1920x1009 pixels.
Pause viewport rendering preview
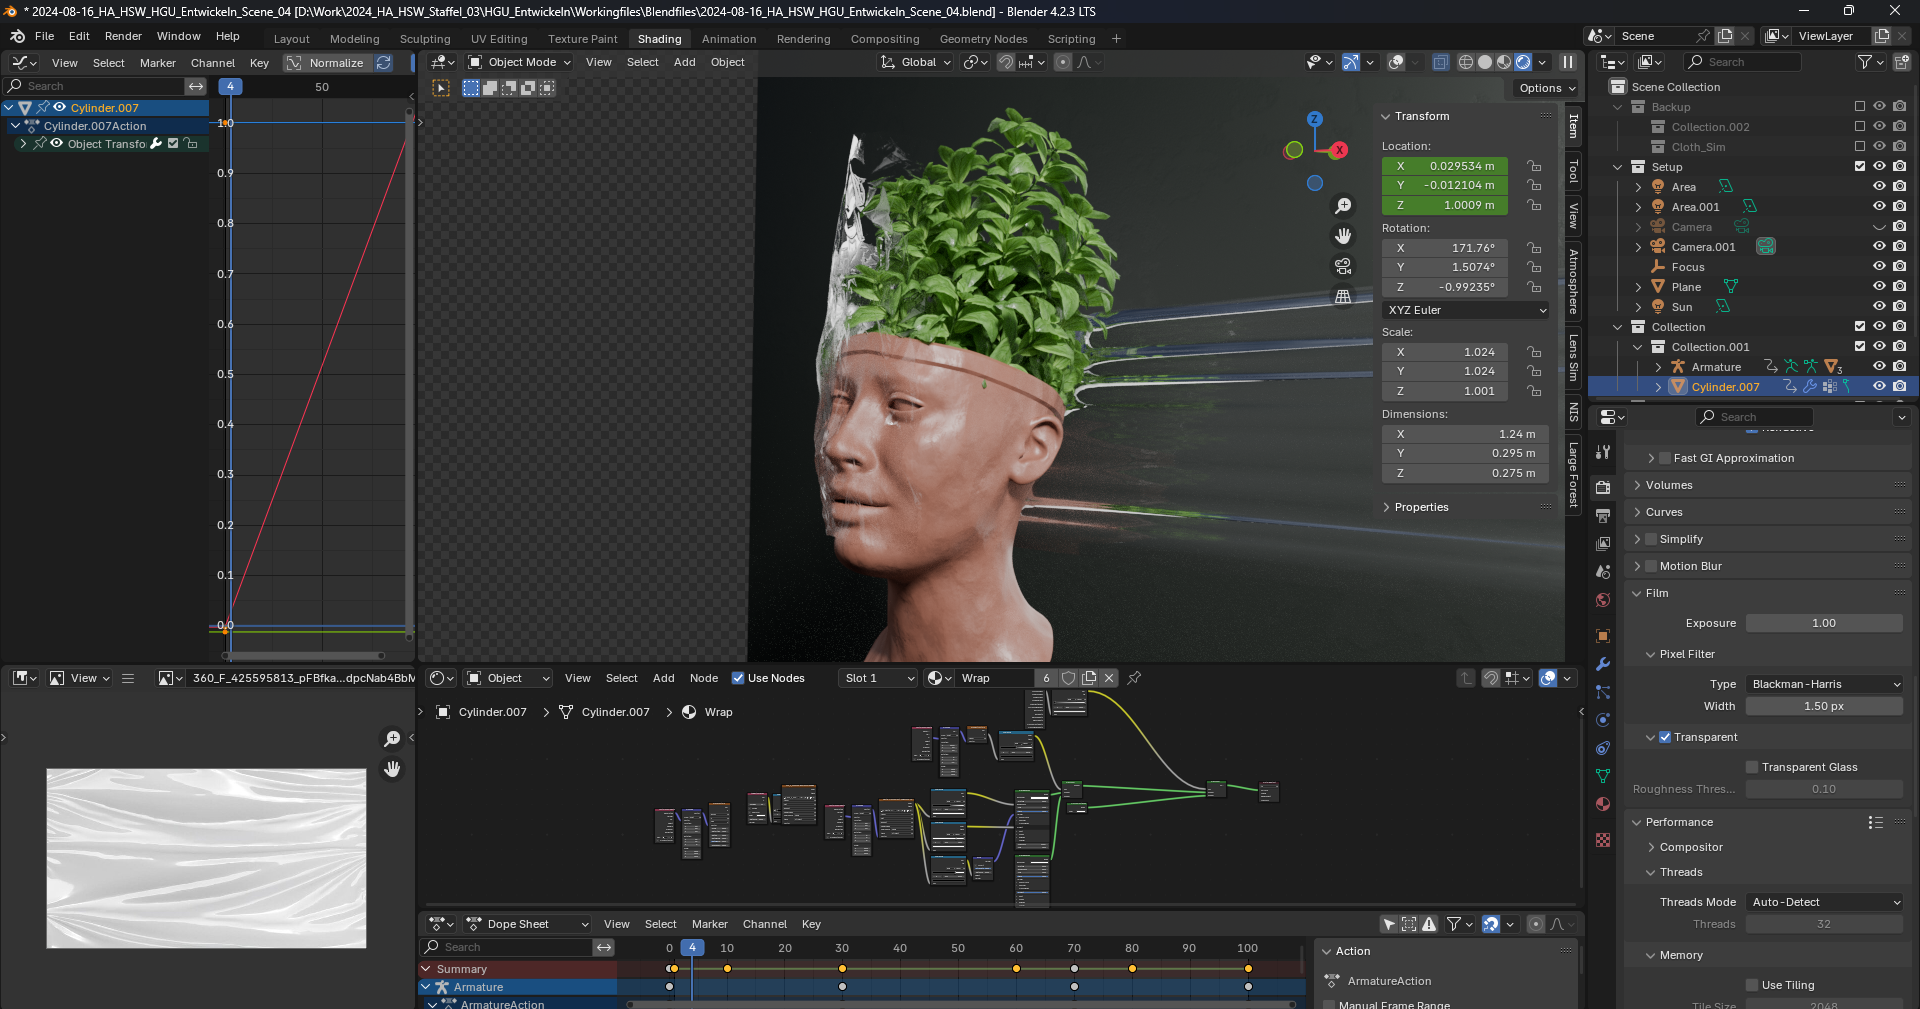click(1568, 62)
